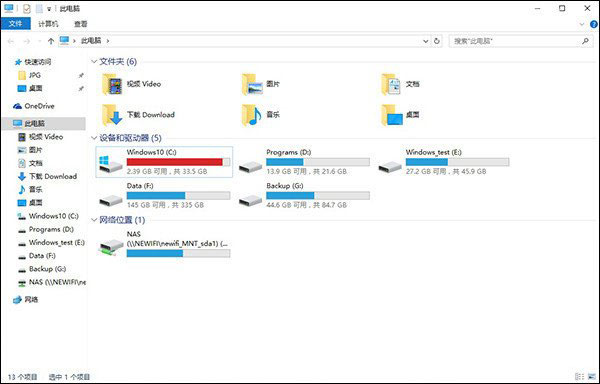Click the "13 个项目" status bar text
The height and width of the screenshot is (384, 600).
pos(23,377)
